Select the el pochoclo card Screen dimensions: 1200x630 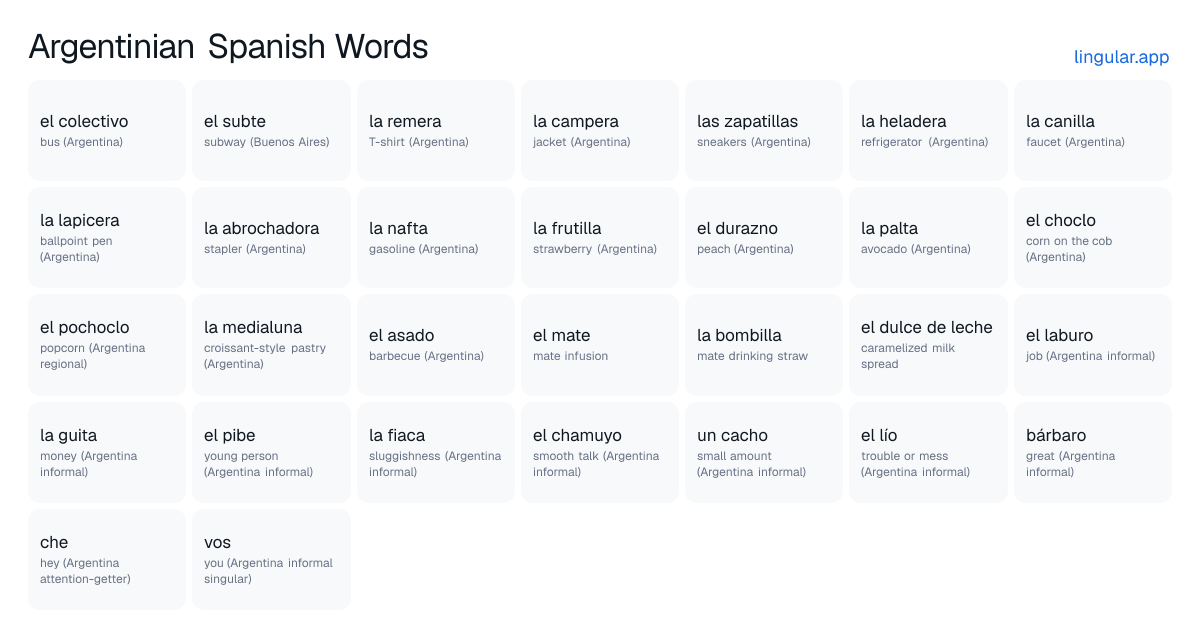[107, 345]
